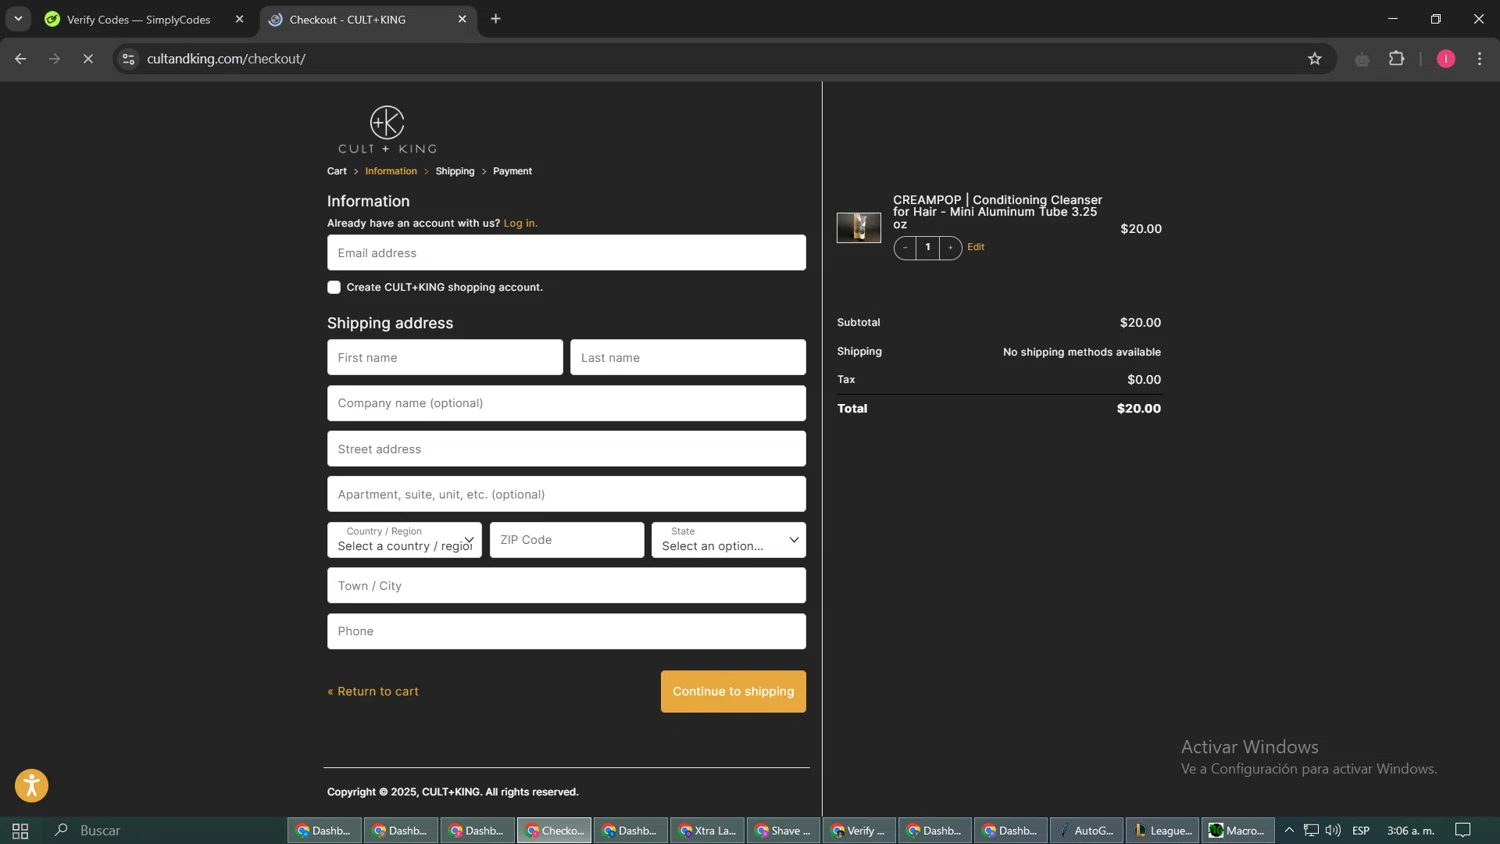Open Xtra La... Chrome window in taskbar
The height and width of the screenshot is (844, 1500).
tap(707, 830)
